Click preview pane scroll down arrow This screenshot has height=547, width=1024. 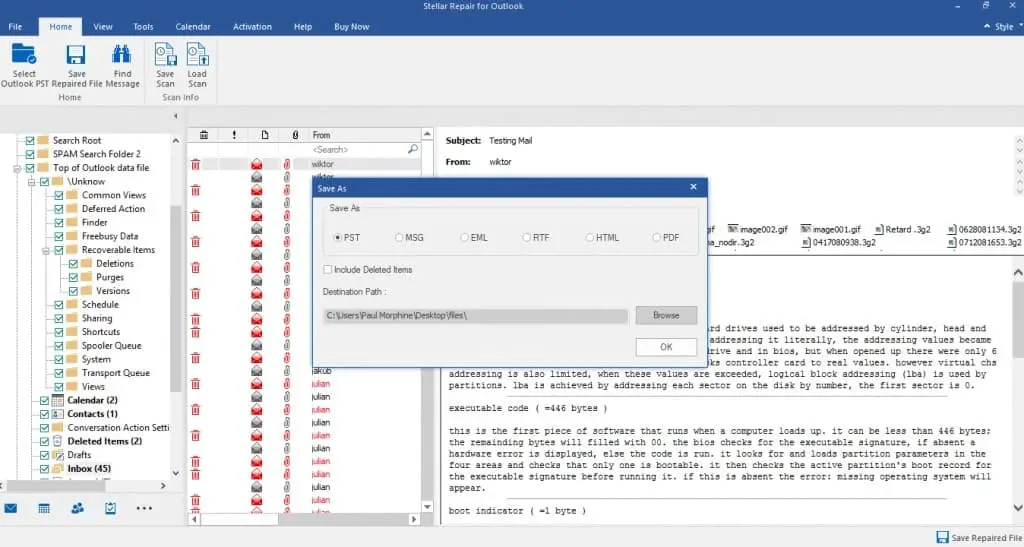coord(1017,508)
